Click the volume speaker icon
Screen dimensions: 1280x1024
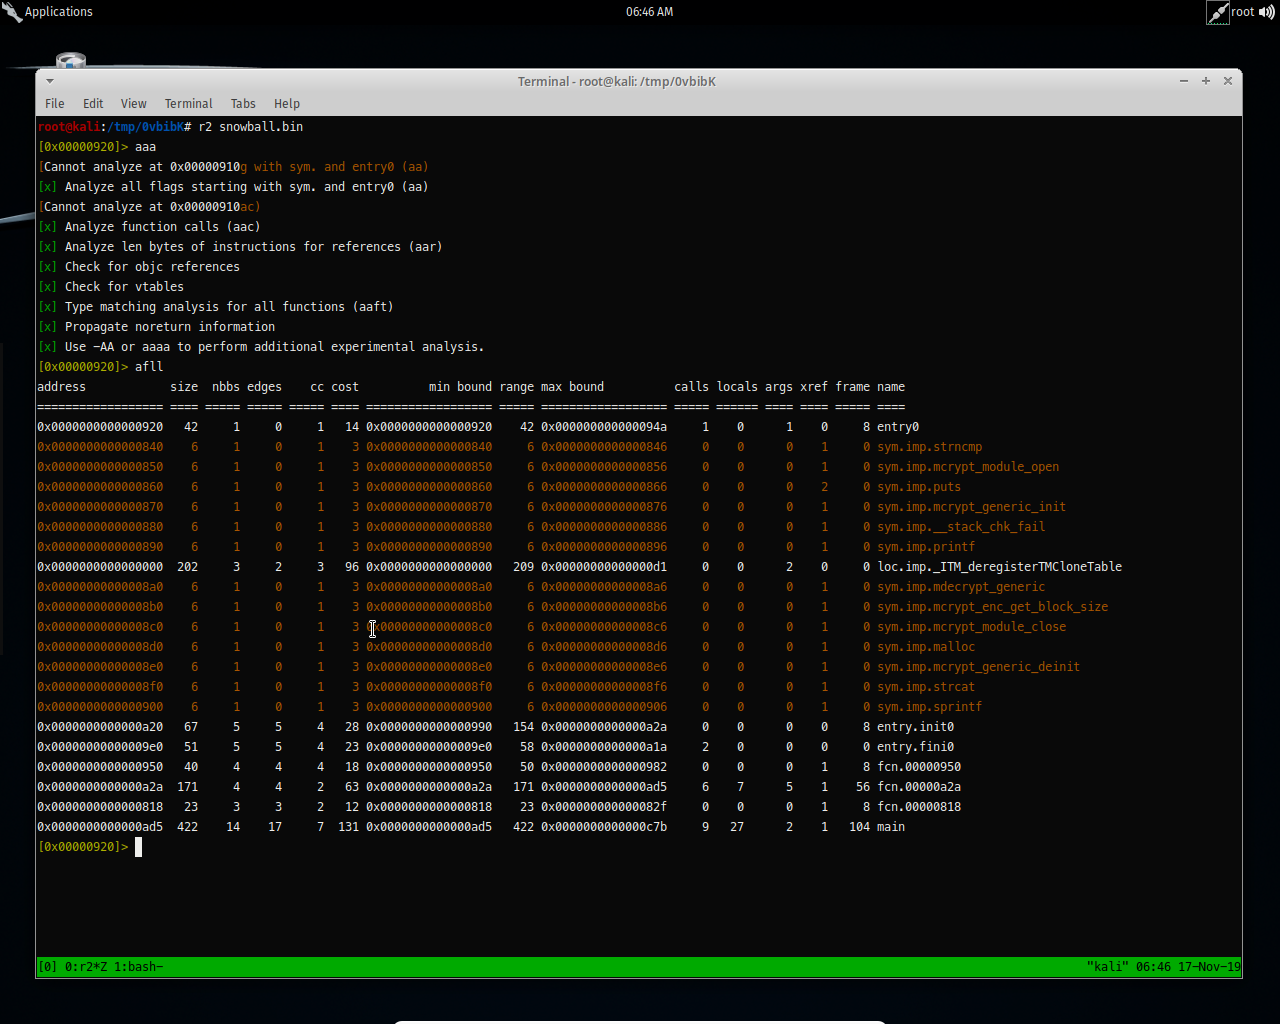coord(1266,12)
